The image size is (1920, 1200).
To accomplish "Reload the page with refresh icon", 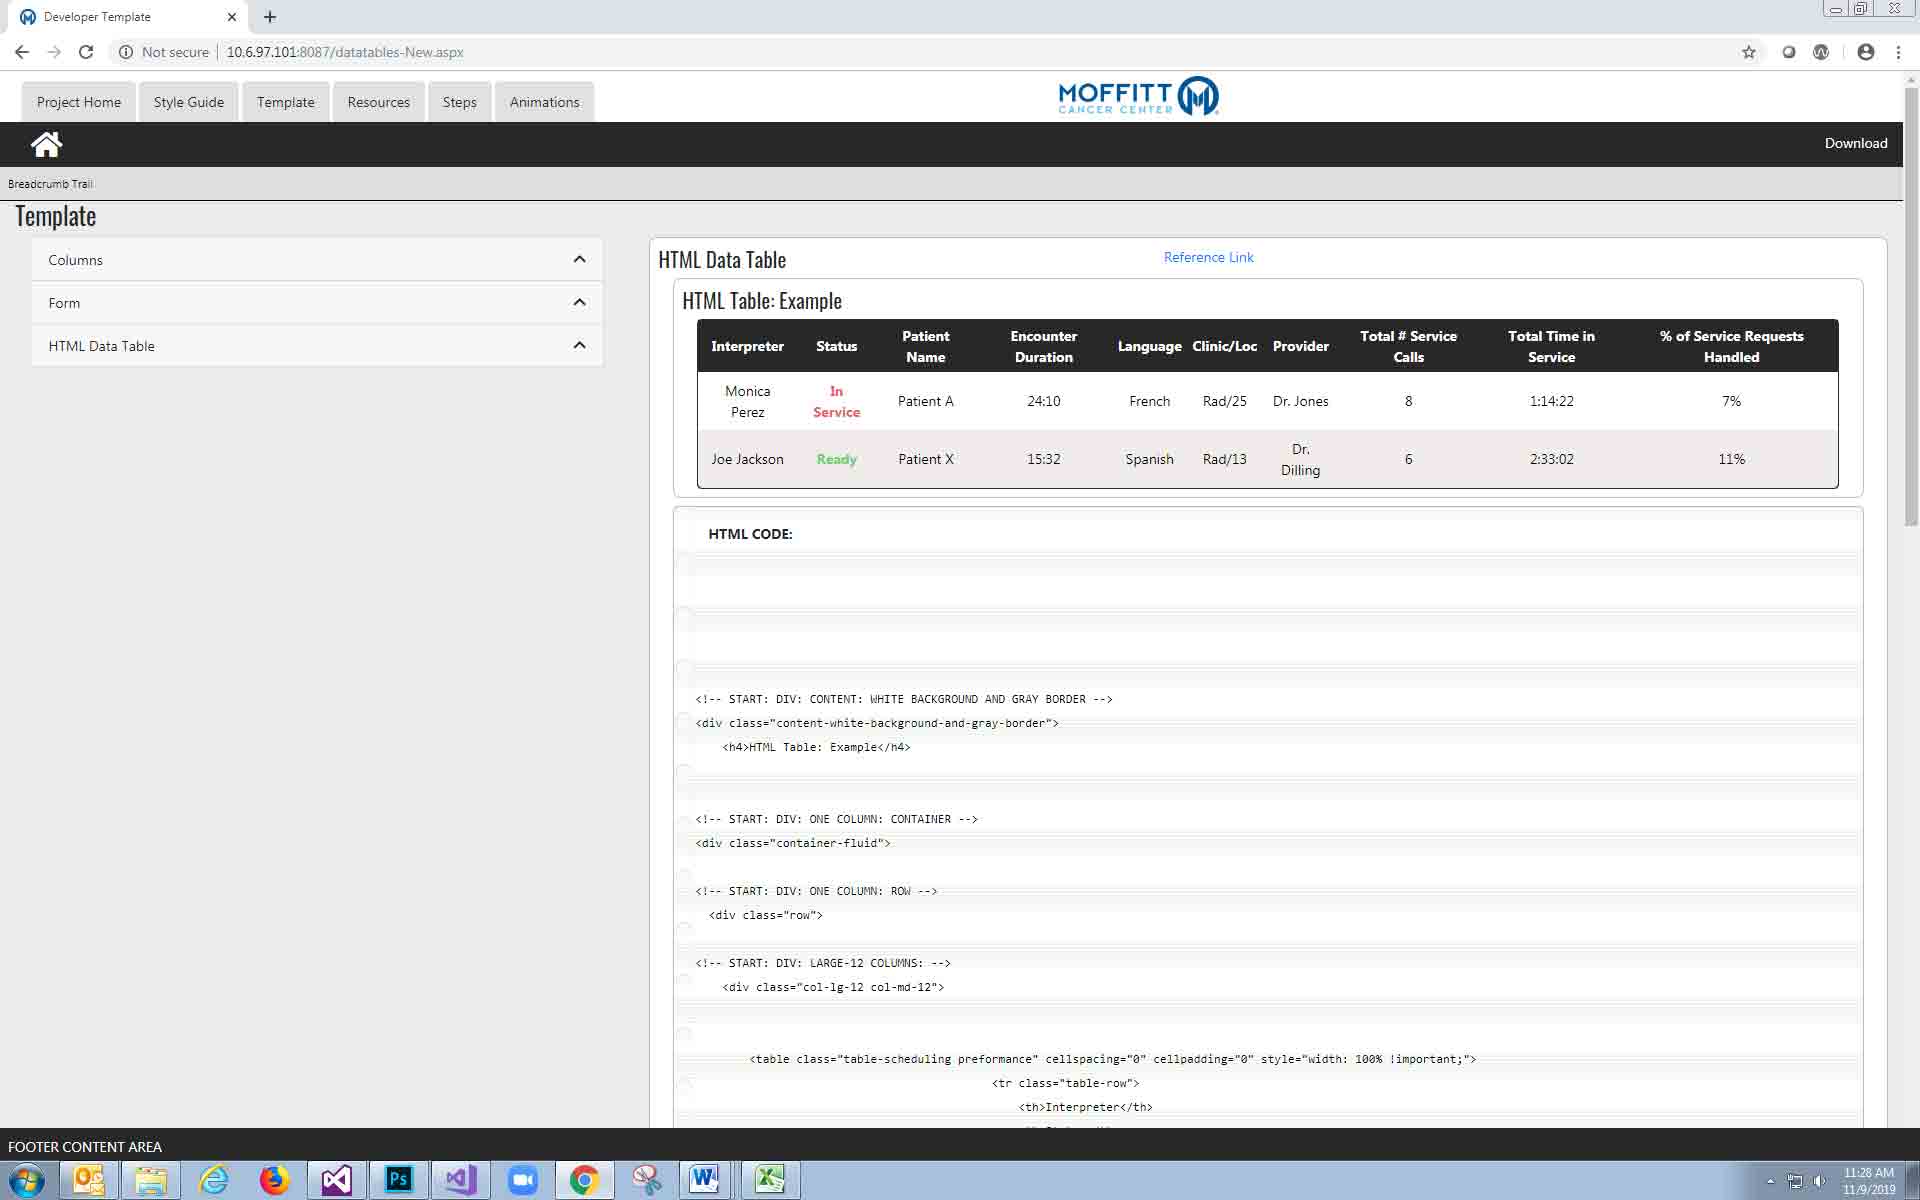I will (86, 52).
